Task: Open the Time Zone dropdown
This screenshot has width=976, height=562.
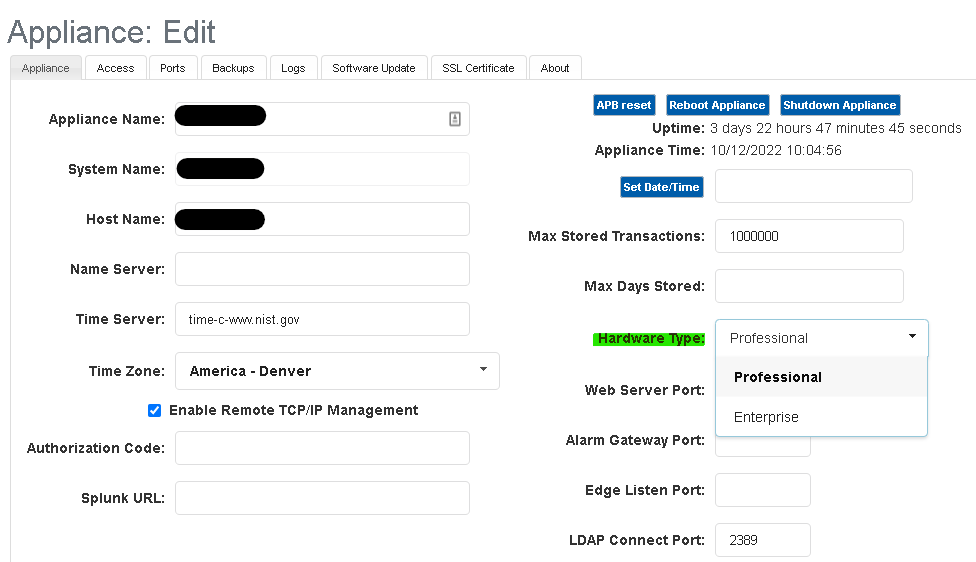Action: tap(337, 371)
